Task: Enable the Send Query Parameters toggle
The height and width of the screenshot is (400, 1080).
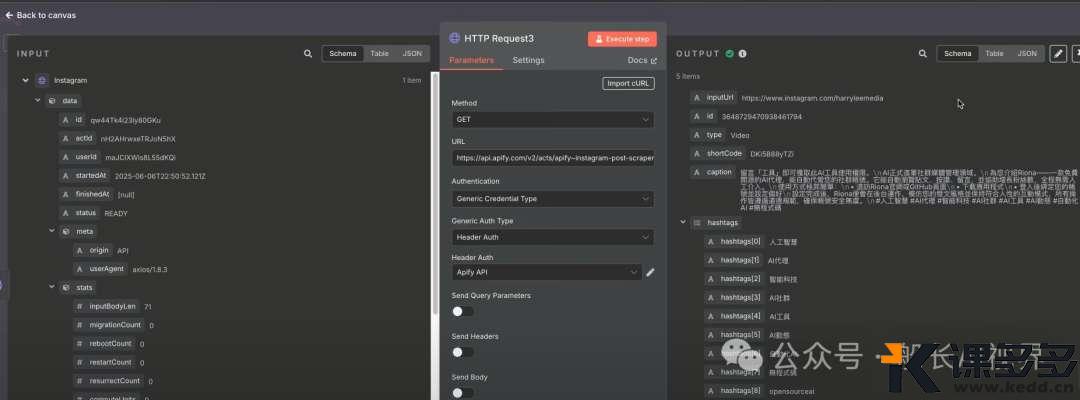Action: (x=462, y=312)
